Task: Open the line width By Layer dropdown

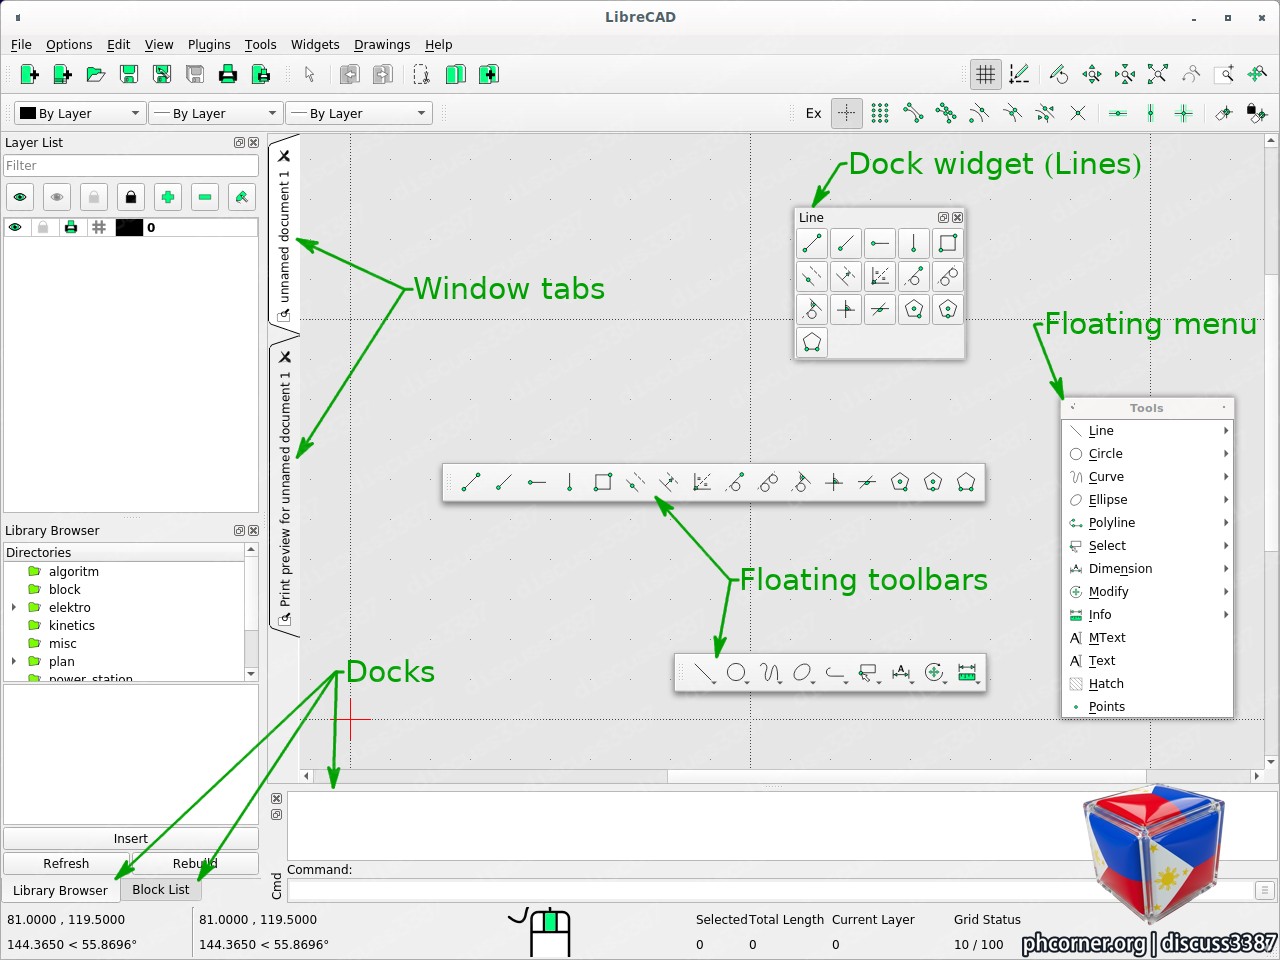Action: tap(215, 113)
